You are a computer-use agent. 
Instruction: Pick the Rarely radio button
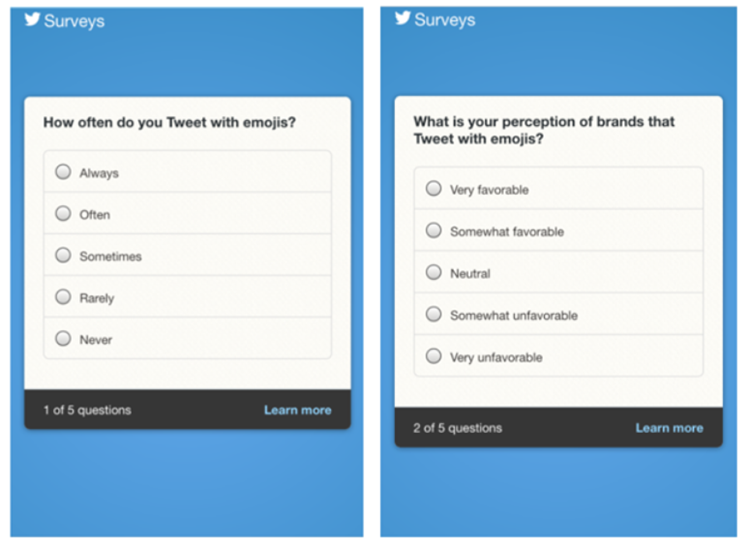63,297
